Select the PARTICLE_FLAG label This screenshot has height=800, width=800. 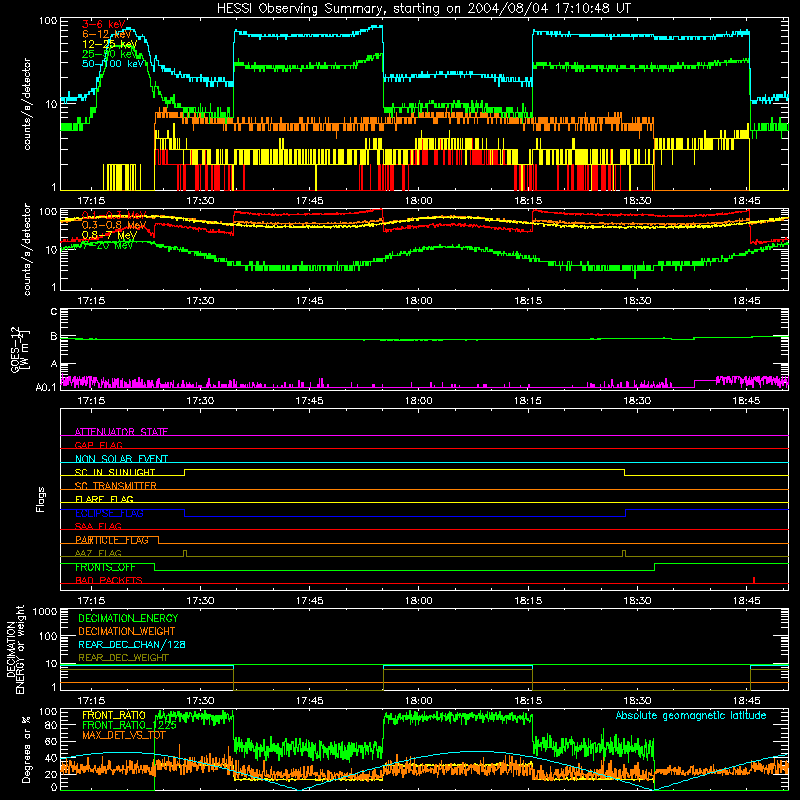112,540
